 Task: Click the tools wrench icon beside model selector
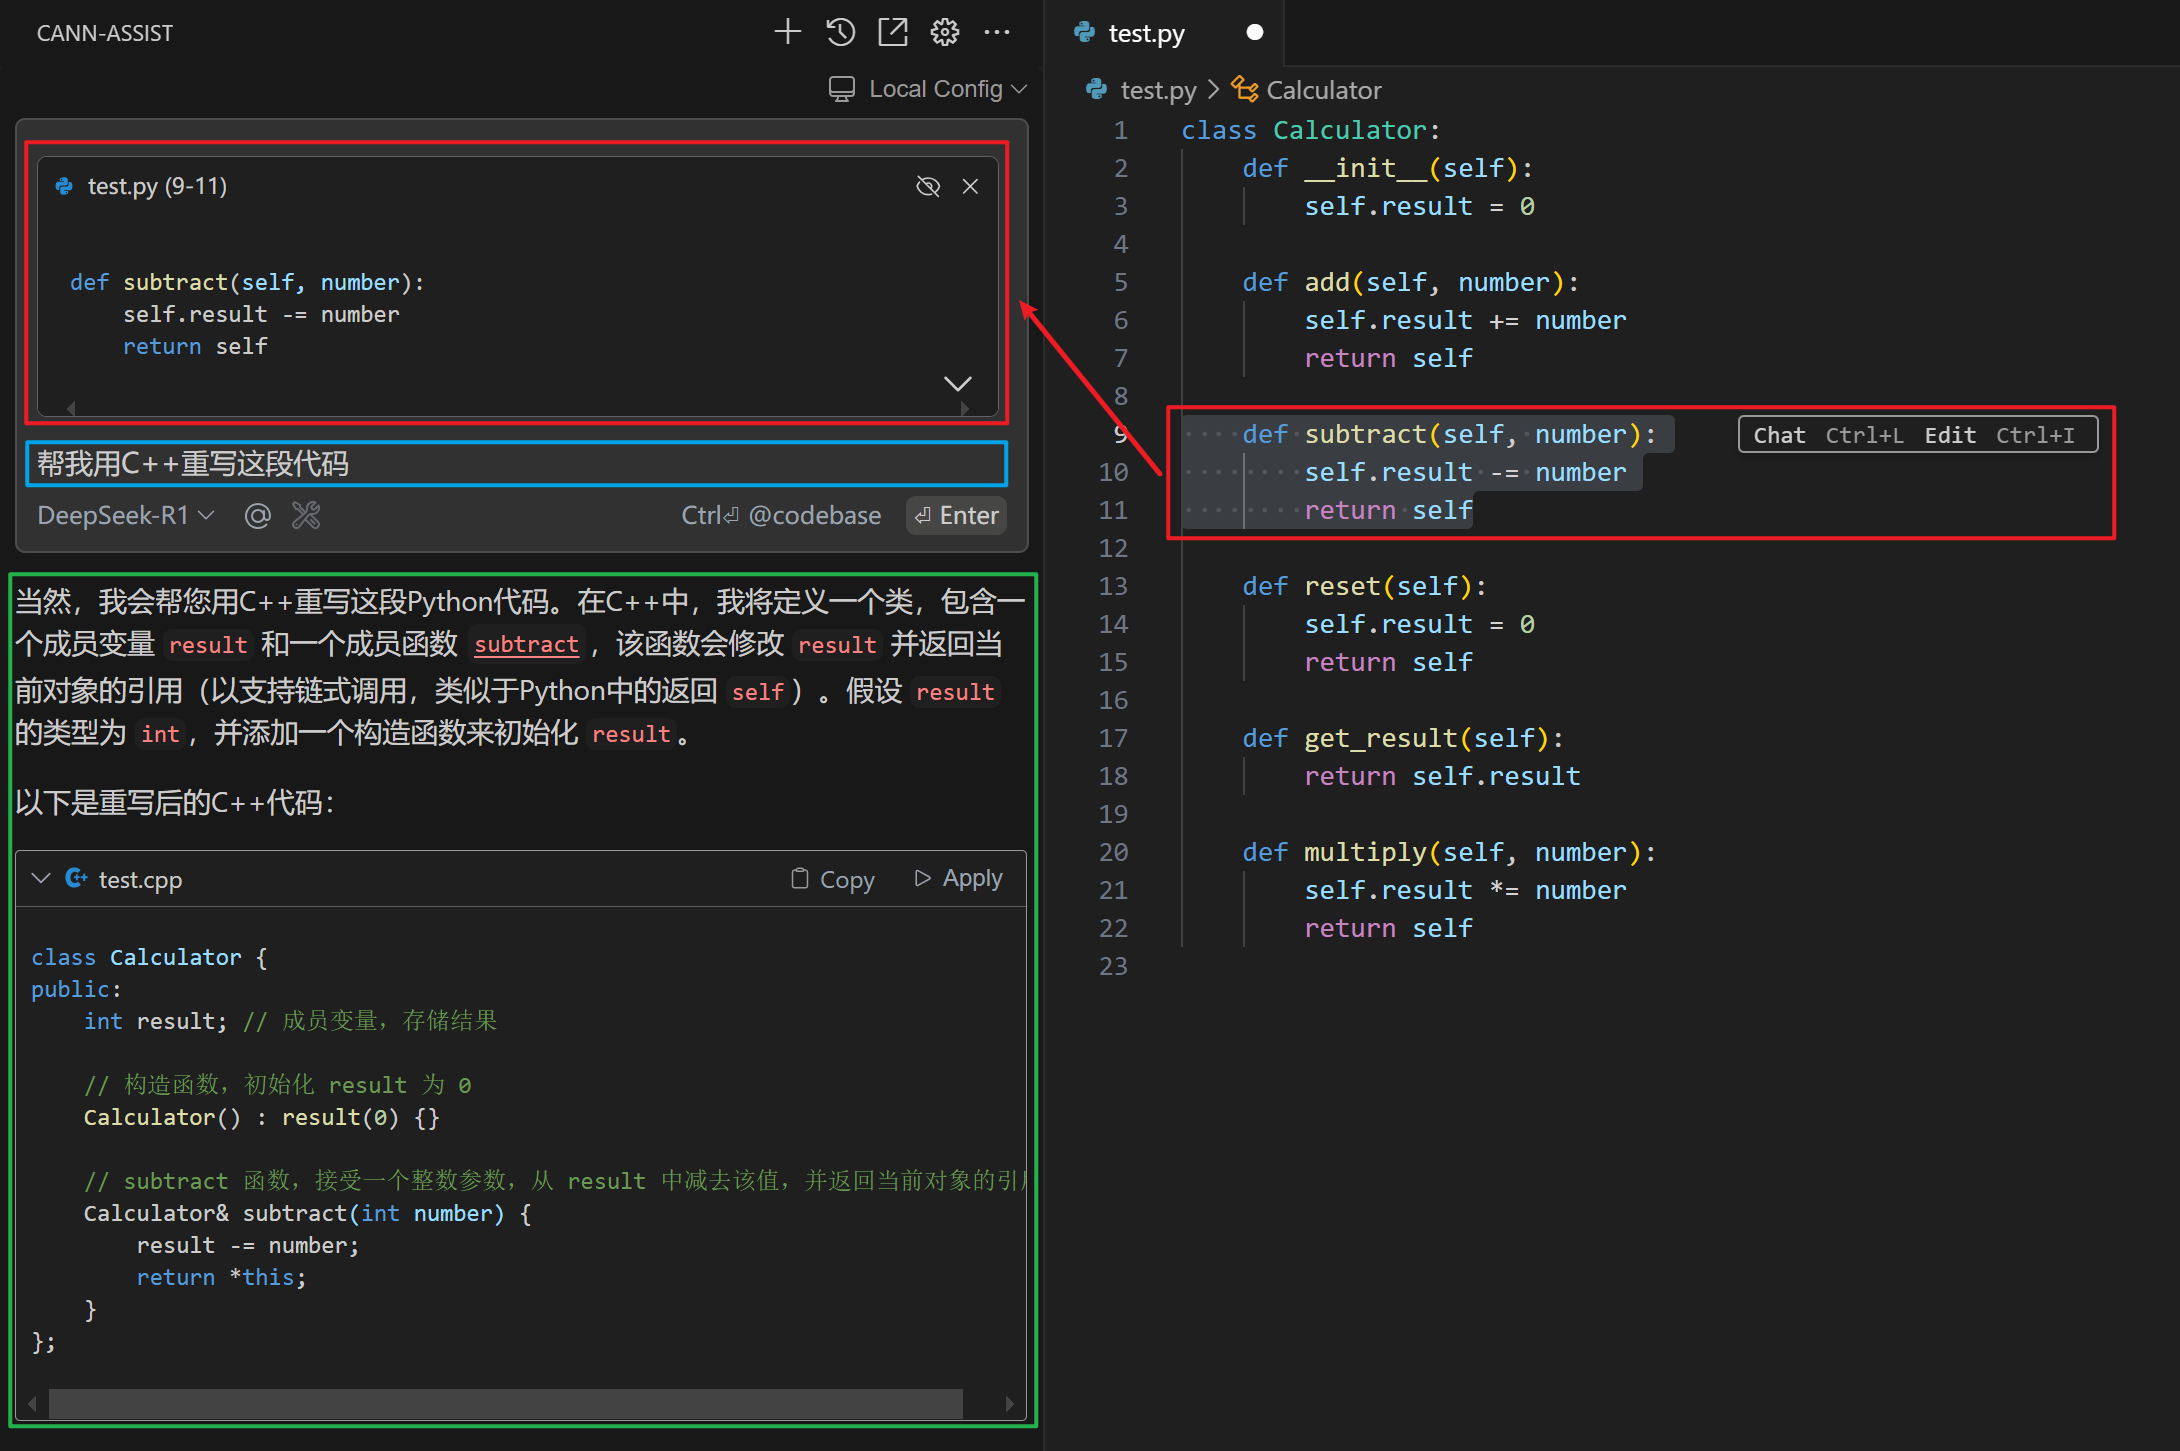(x=306, y=516)
